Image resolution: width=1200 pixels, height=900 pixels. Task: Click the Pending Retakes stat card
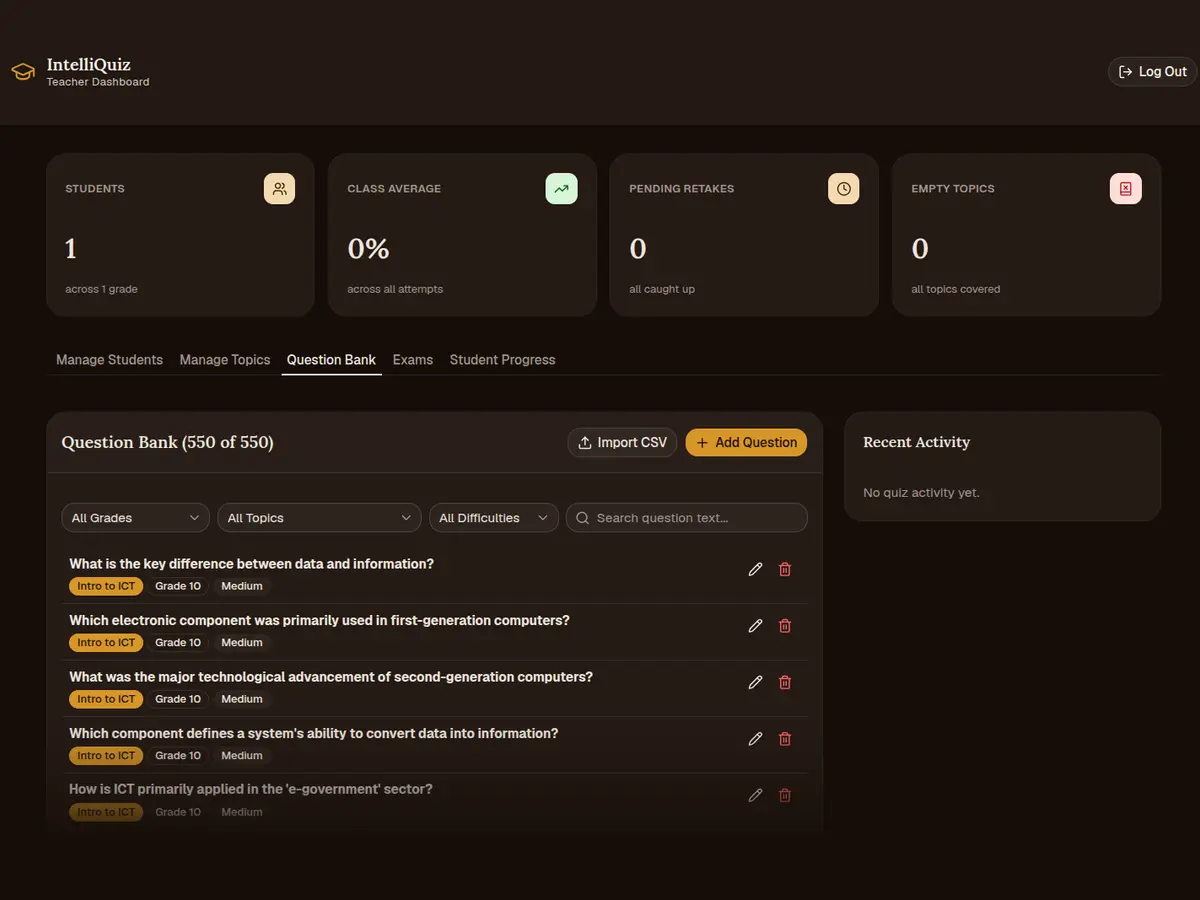click(744, 235)
